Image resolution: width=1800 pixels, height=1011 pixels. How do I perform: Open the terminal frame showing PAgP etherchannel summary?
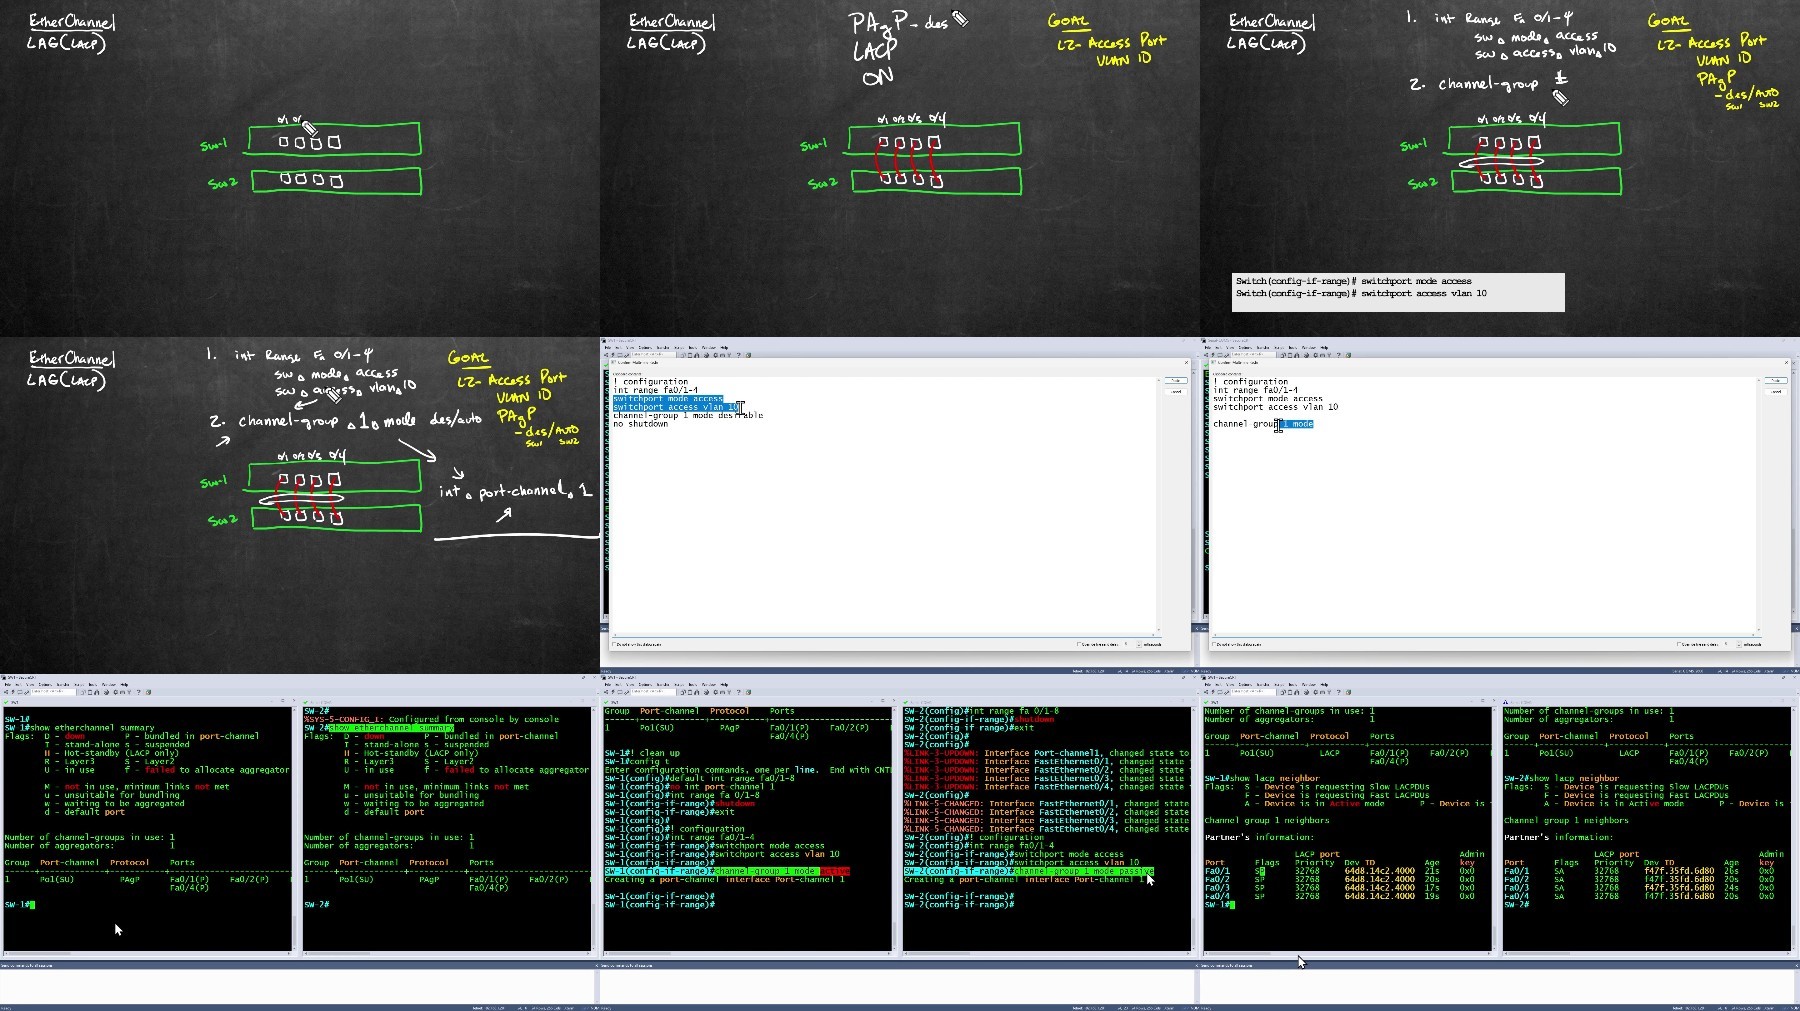(300, 842)
